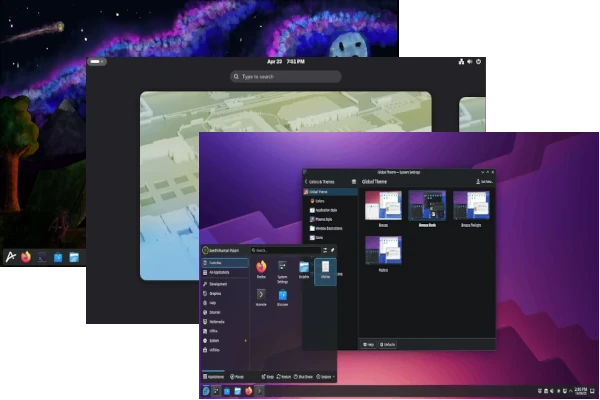Screen dimensions: 600x400
Task: Open Plasma Style in the settings sidebar
Action: [331, 219]
